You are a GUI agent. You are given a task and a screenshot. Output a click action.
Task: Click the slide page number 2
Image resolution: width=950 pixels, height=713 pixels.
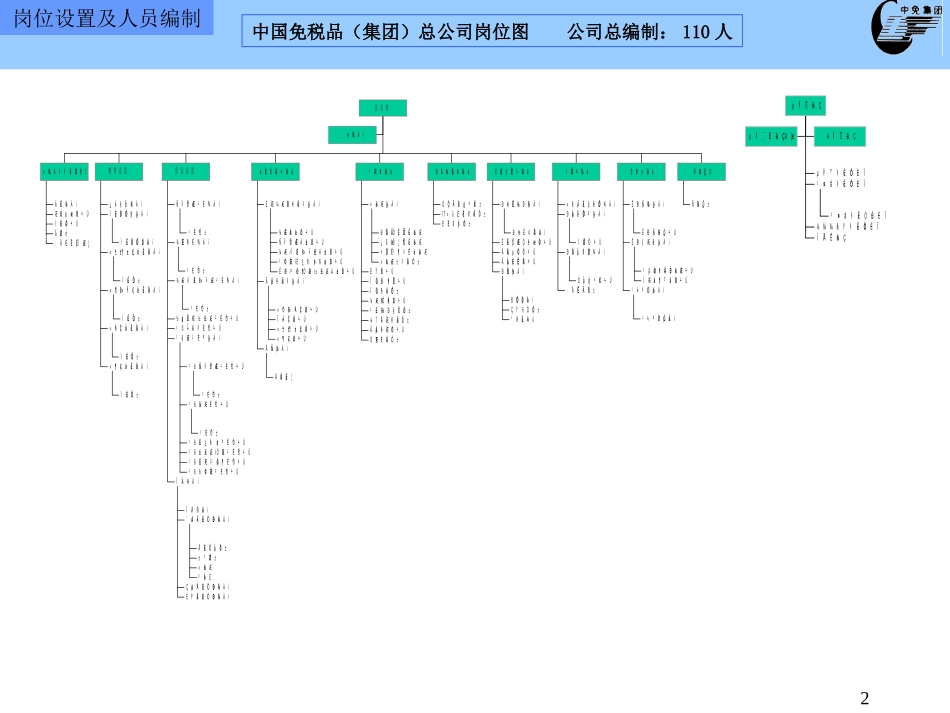tap(865, 698)
